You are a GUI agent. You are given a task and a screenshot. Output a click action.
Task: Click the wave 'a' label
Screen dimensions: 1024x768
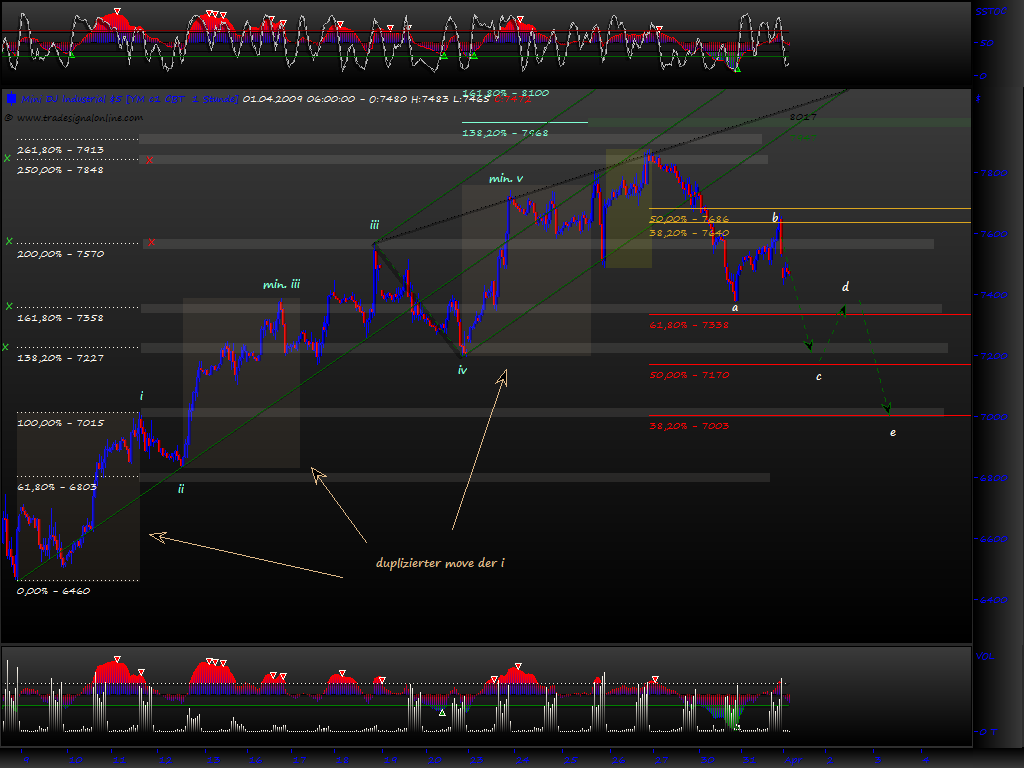point(735,308)
